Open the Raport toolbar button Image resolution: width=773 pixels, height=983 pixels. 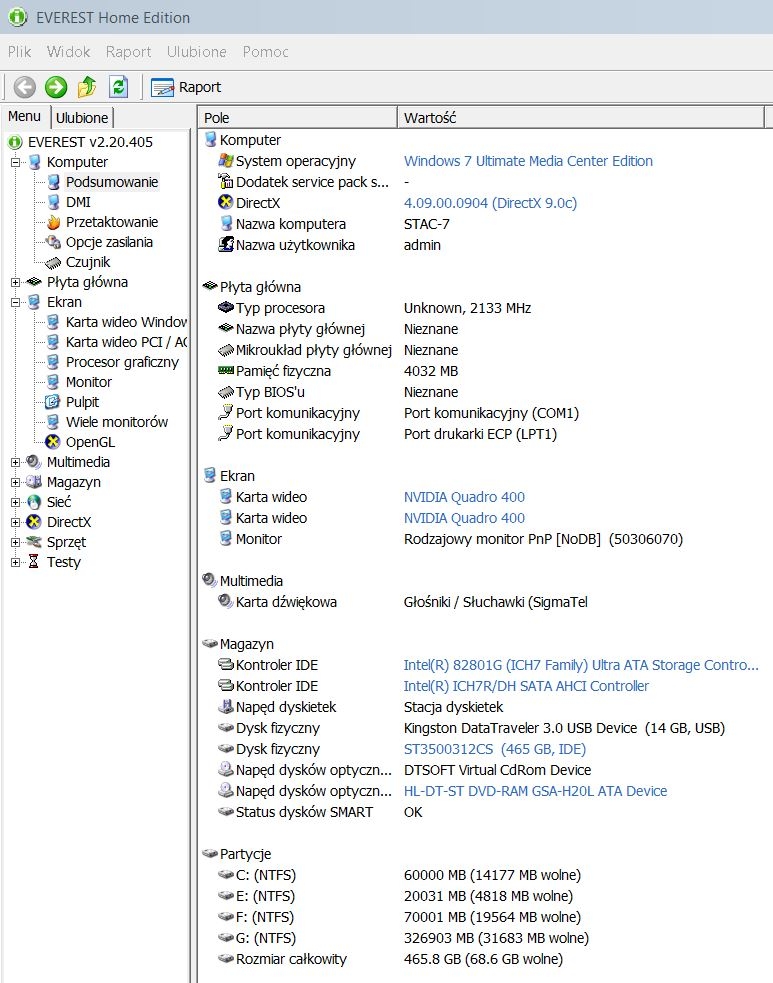point(186,87)
